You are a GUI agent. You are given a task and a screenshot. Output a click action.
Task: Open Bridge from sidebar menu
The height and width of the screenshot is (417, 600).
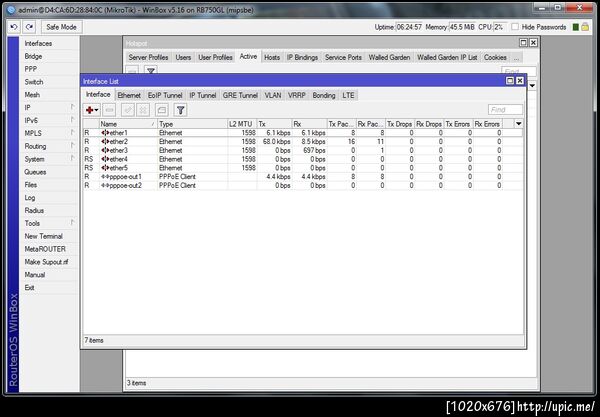33,56
